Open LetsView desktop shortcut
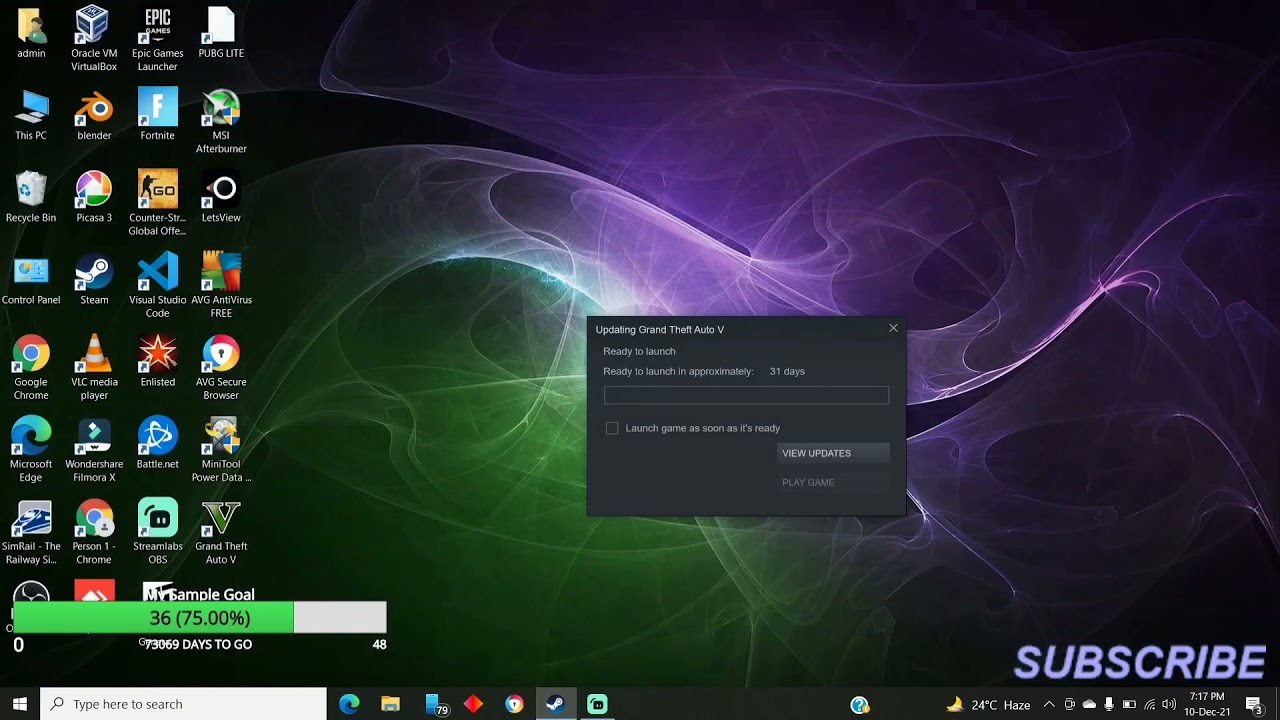Viewport: 1280px width, 720px height. pos(221,197)
